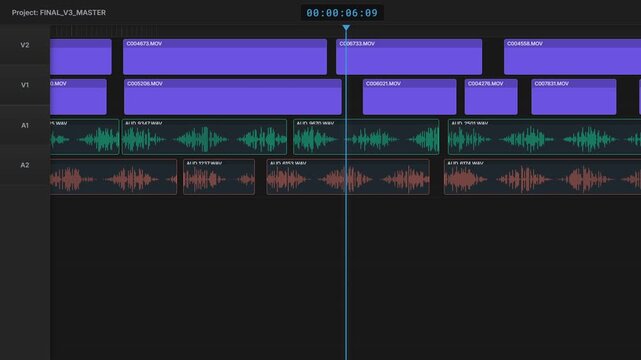The image size is (641, 360).
Task: Select the green A1 audio clip under C004673.MOV
Action: 204,137
